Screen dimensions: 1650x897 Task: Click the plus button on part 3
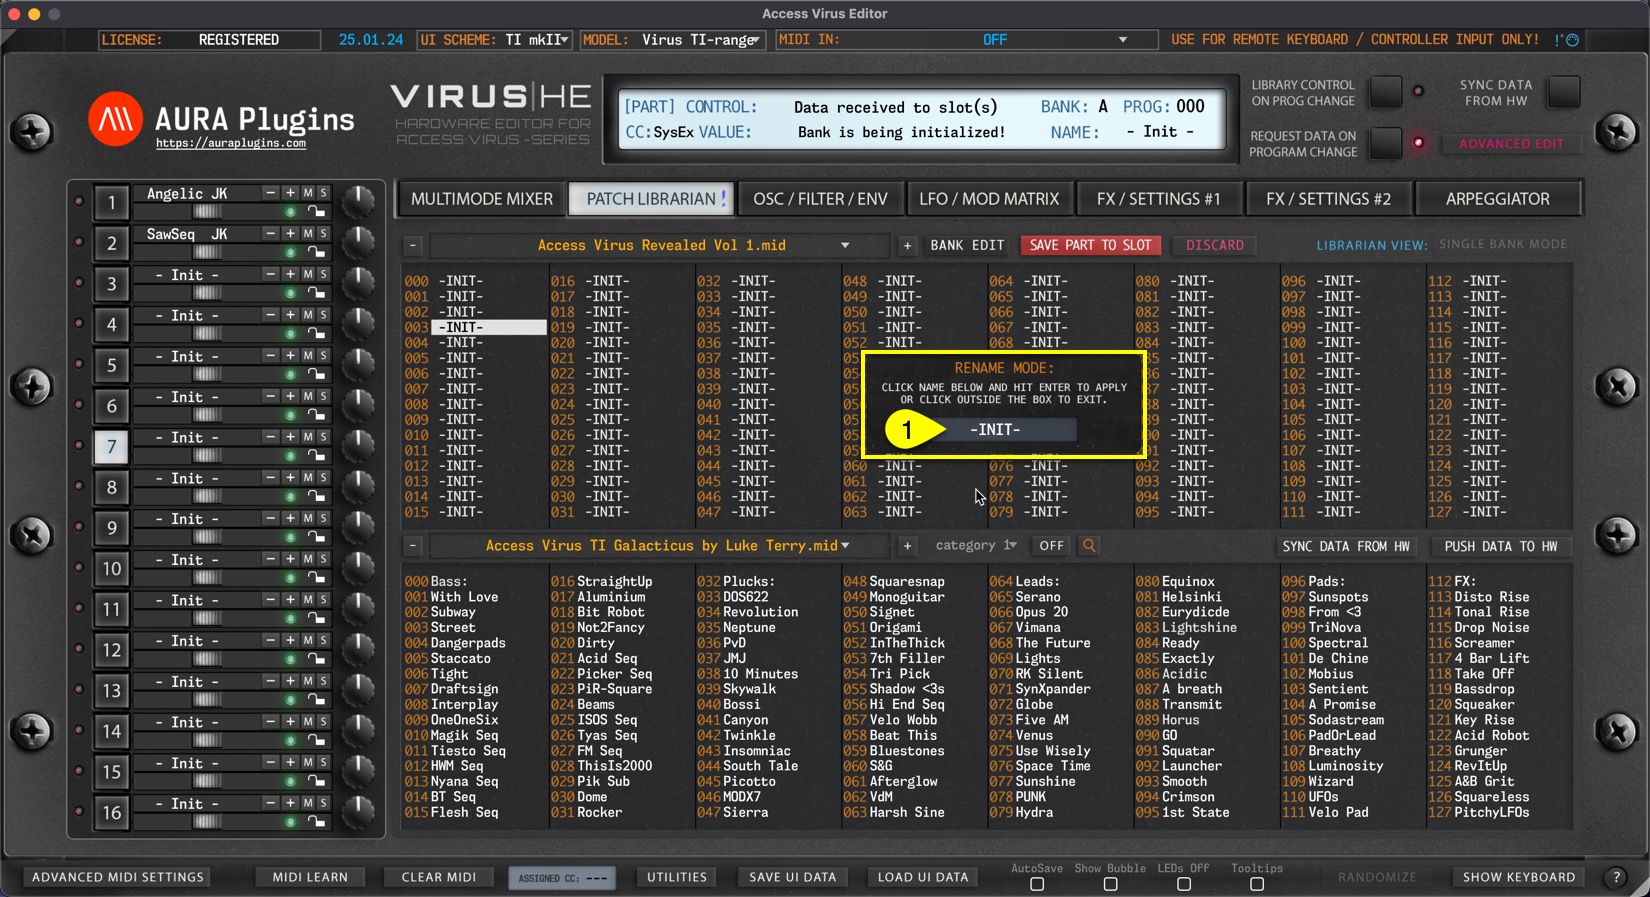click(x=290, y=274)
